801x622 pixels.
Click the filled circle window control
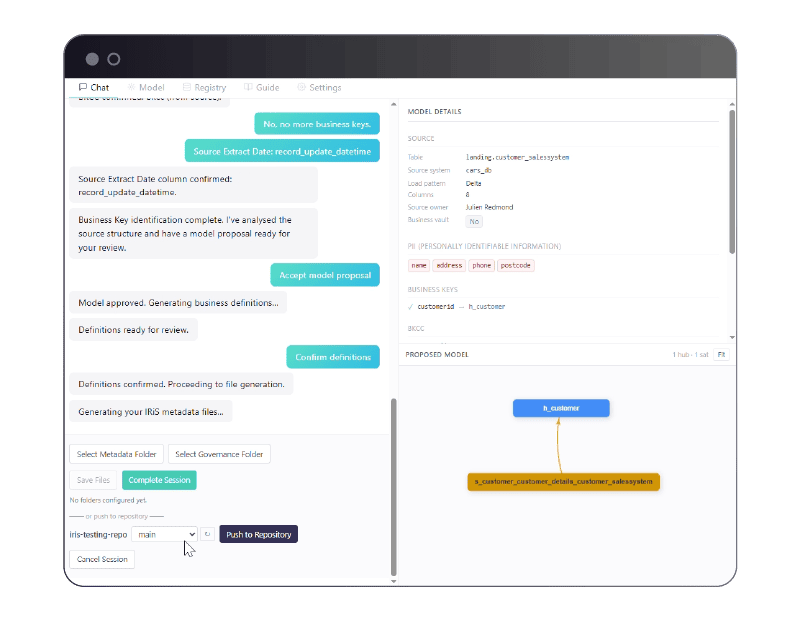pos(92,59)
